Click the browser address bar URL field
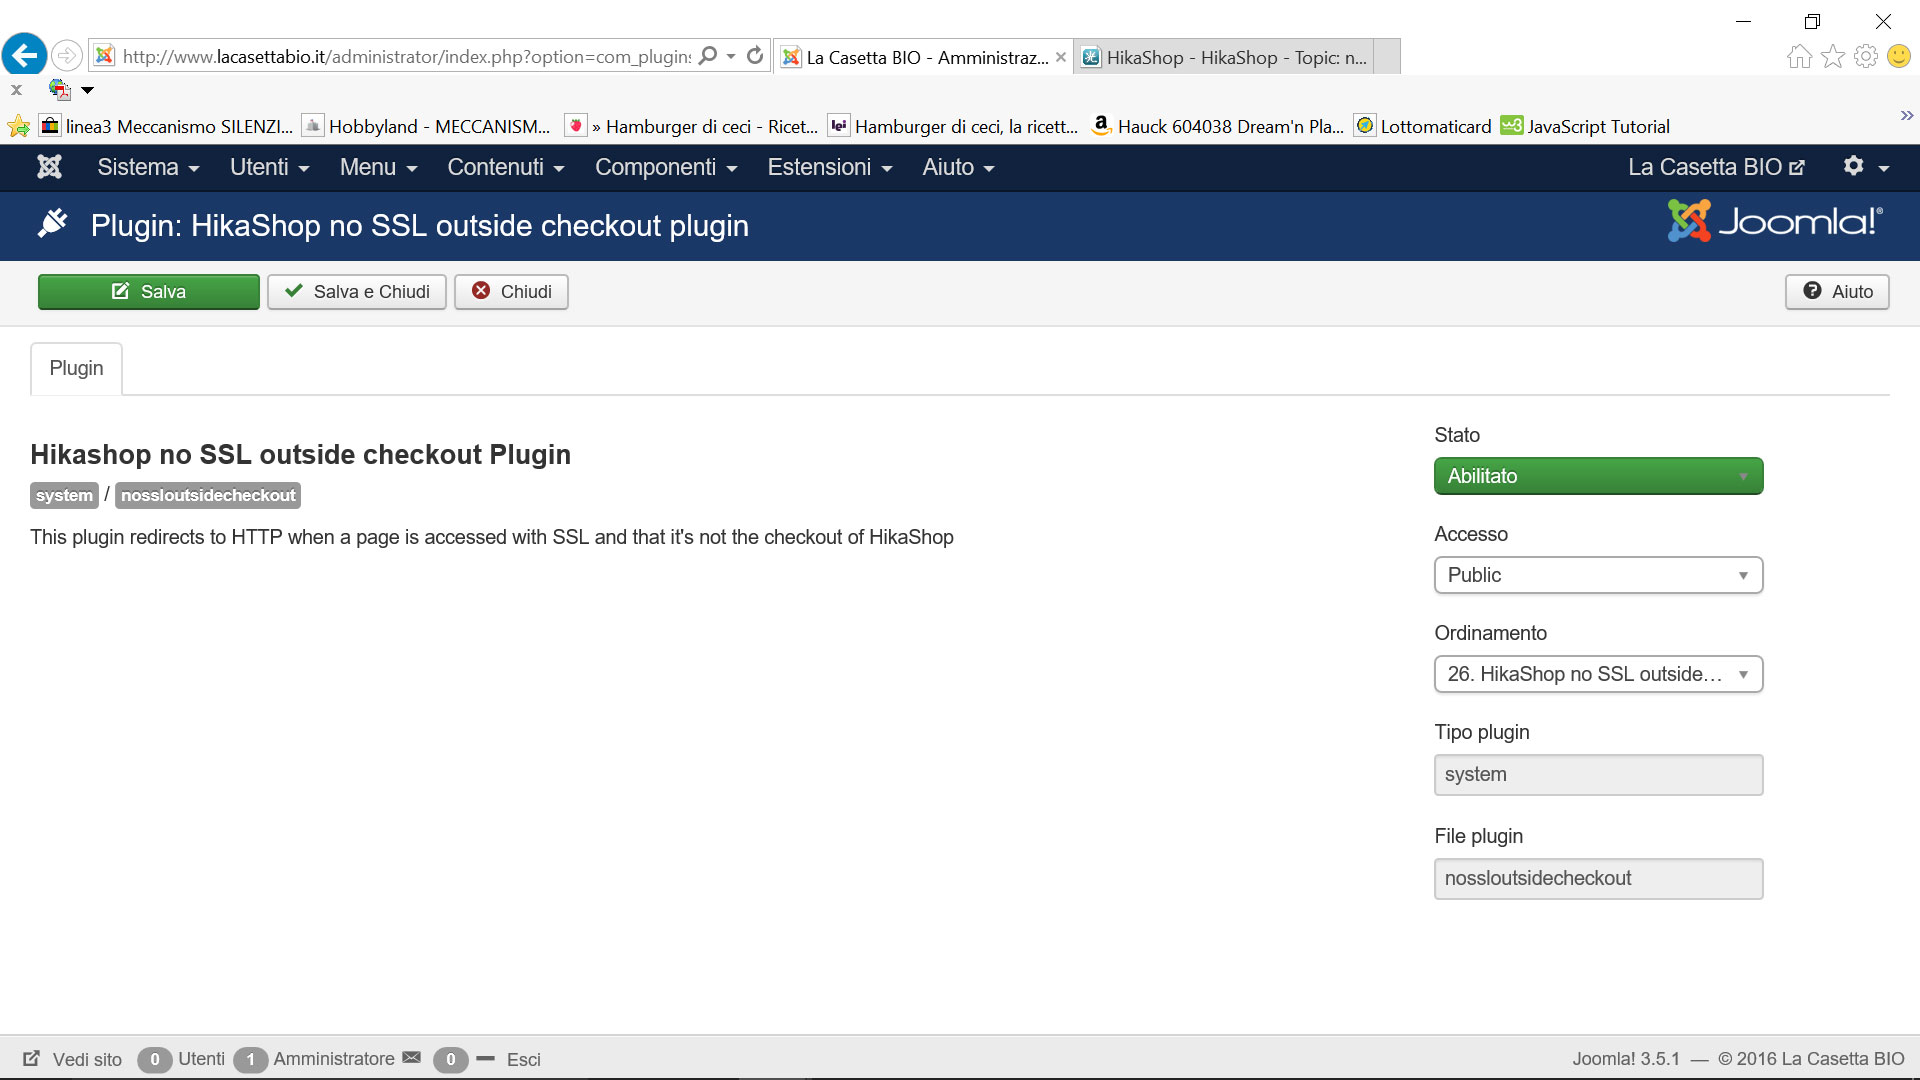The image size is (1920, 1080). point(405,57)
